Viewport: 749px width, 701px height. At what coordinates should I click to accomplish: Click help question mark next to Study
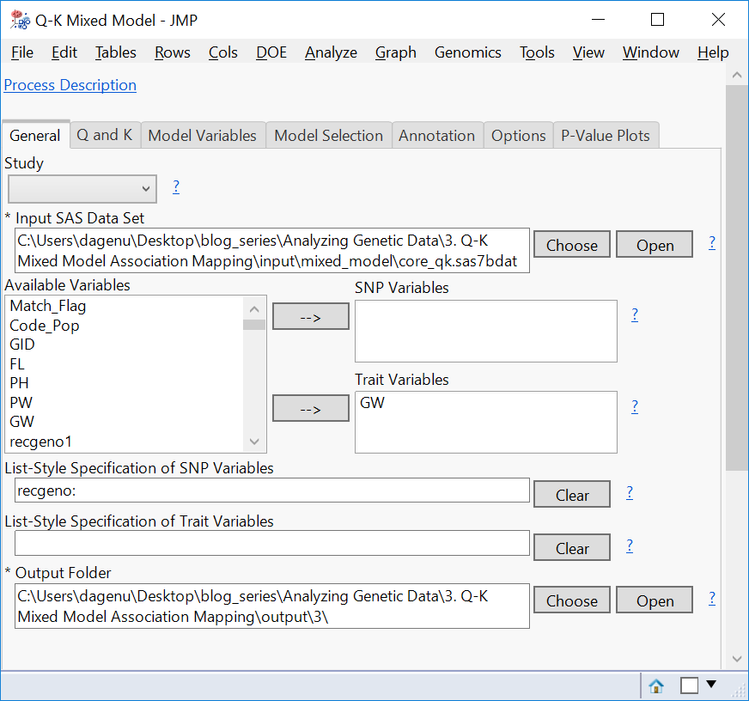point(176,187)
